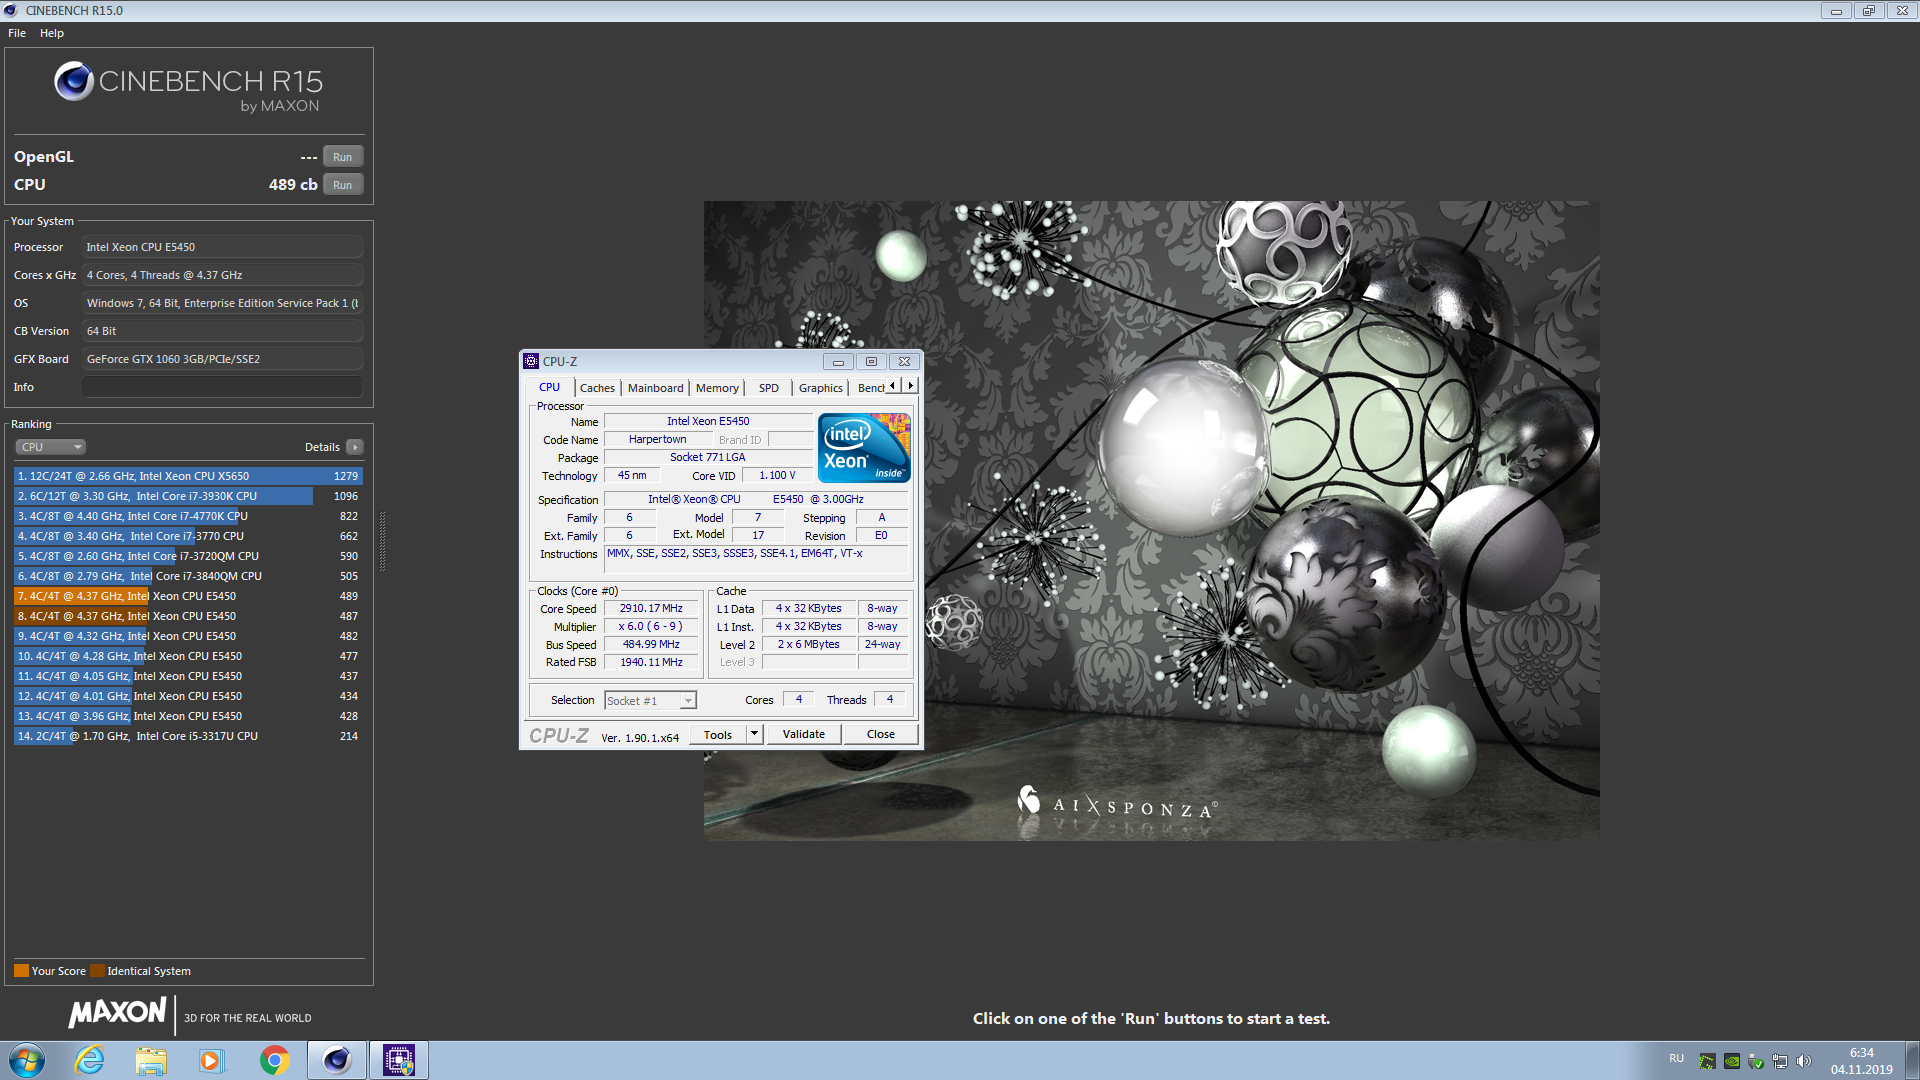
Task: Click the Windows Start orb
Action: 27,1060
